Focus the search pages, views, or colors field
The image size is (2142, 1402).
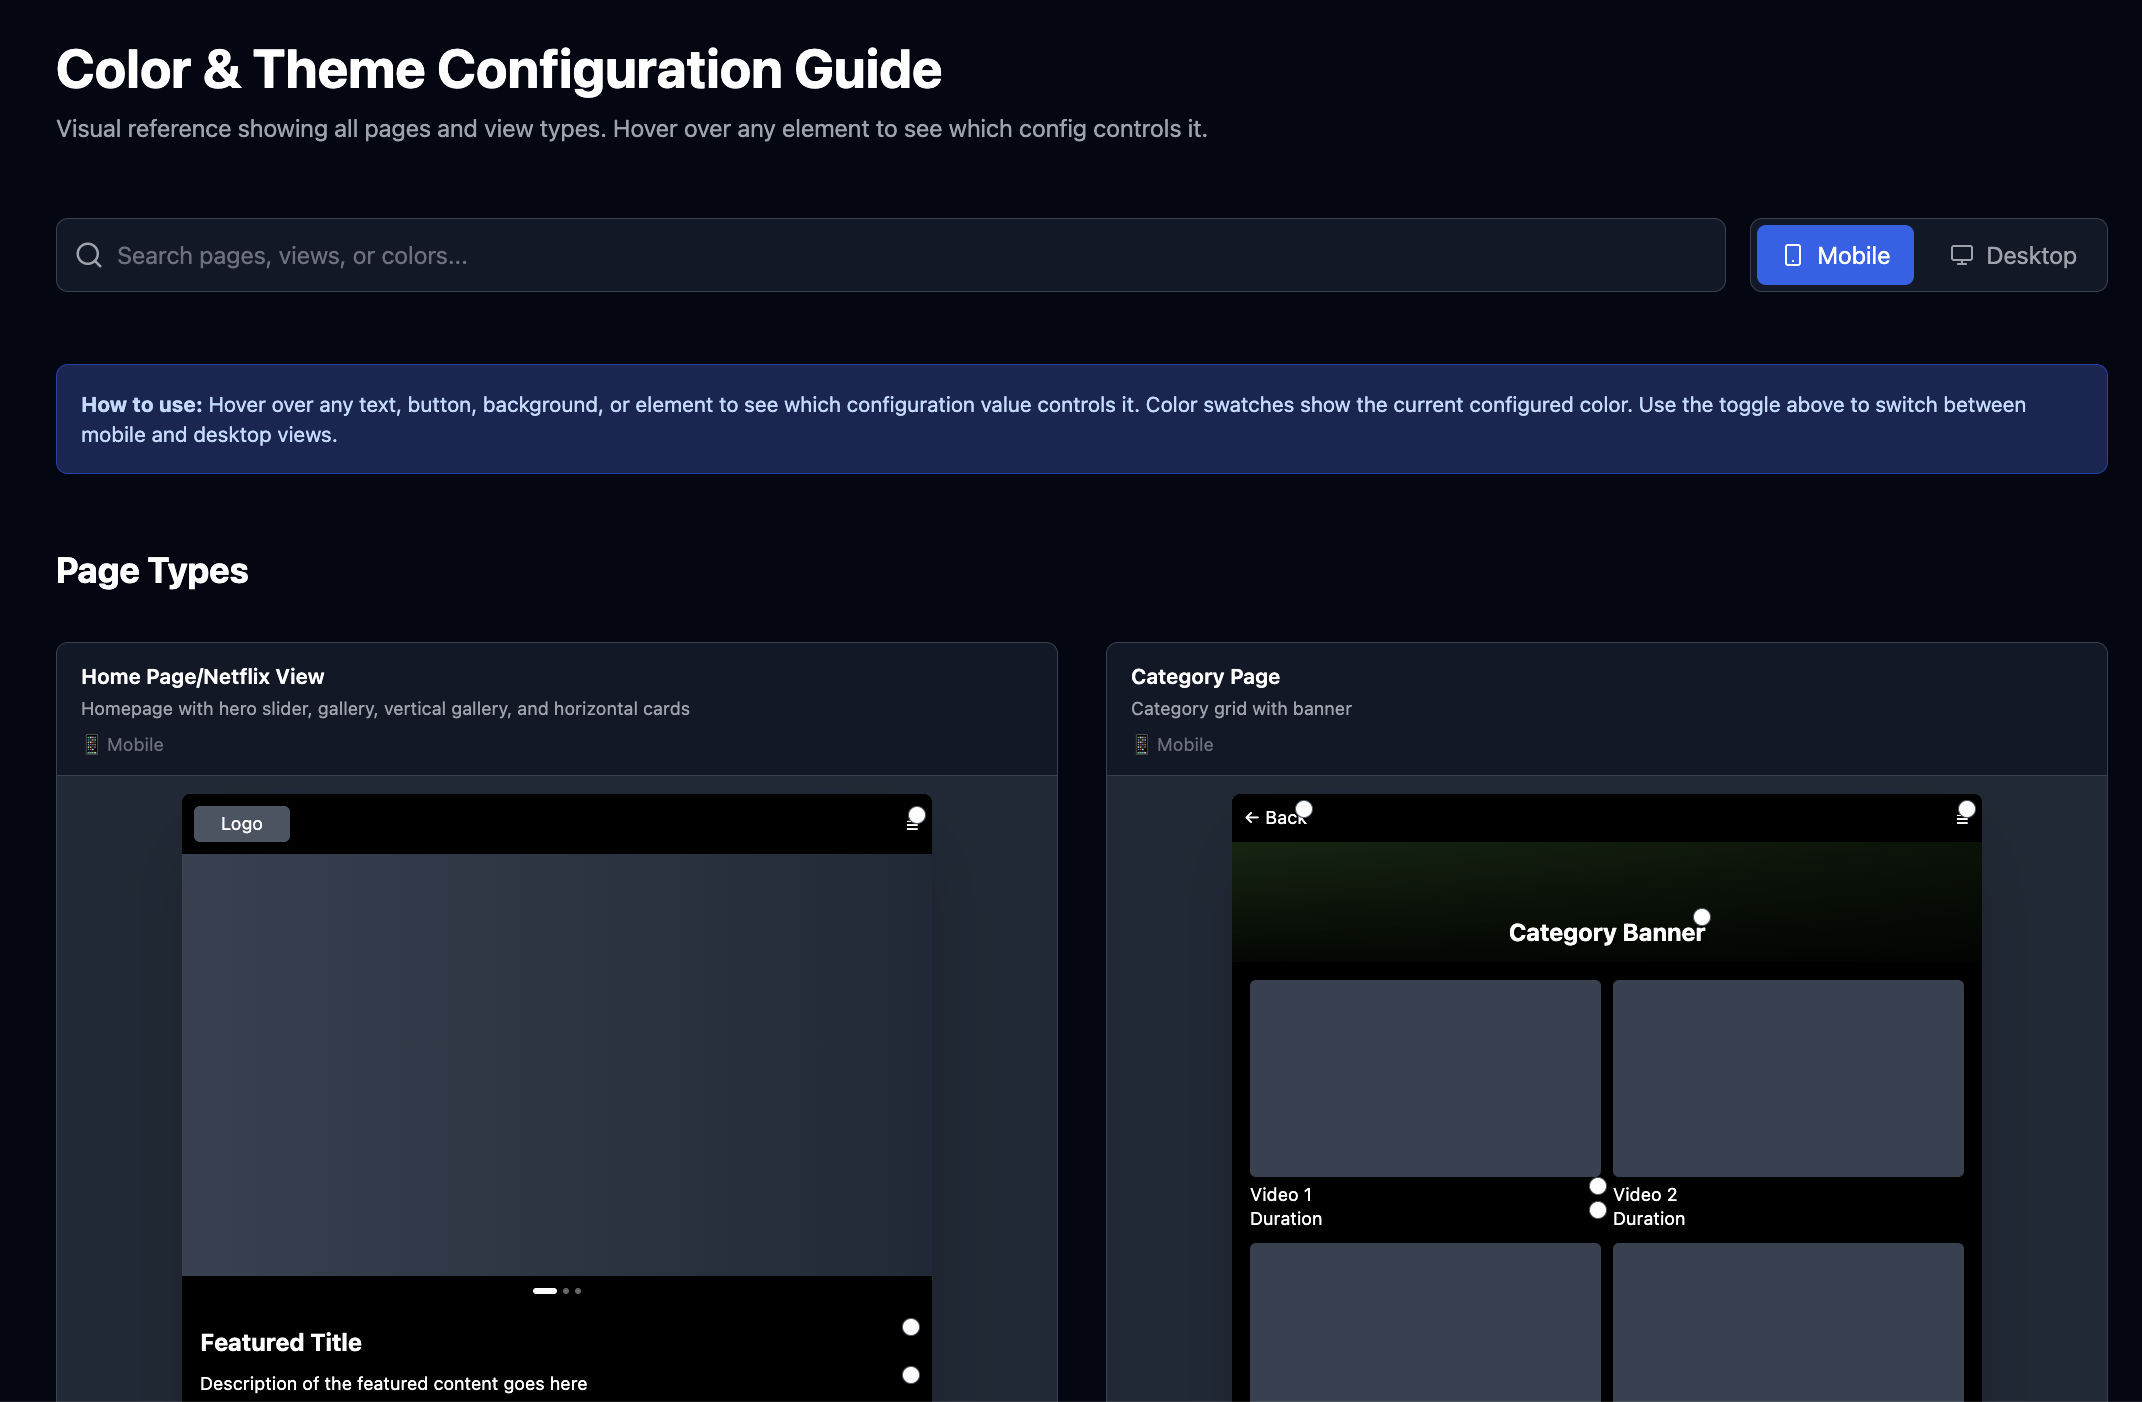[x=890, y=256]
